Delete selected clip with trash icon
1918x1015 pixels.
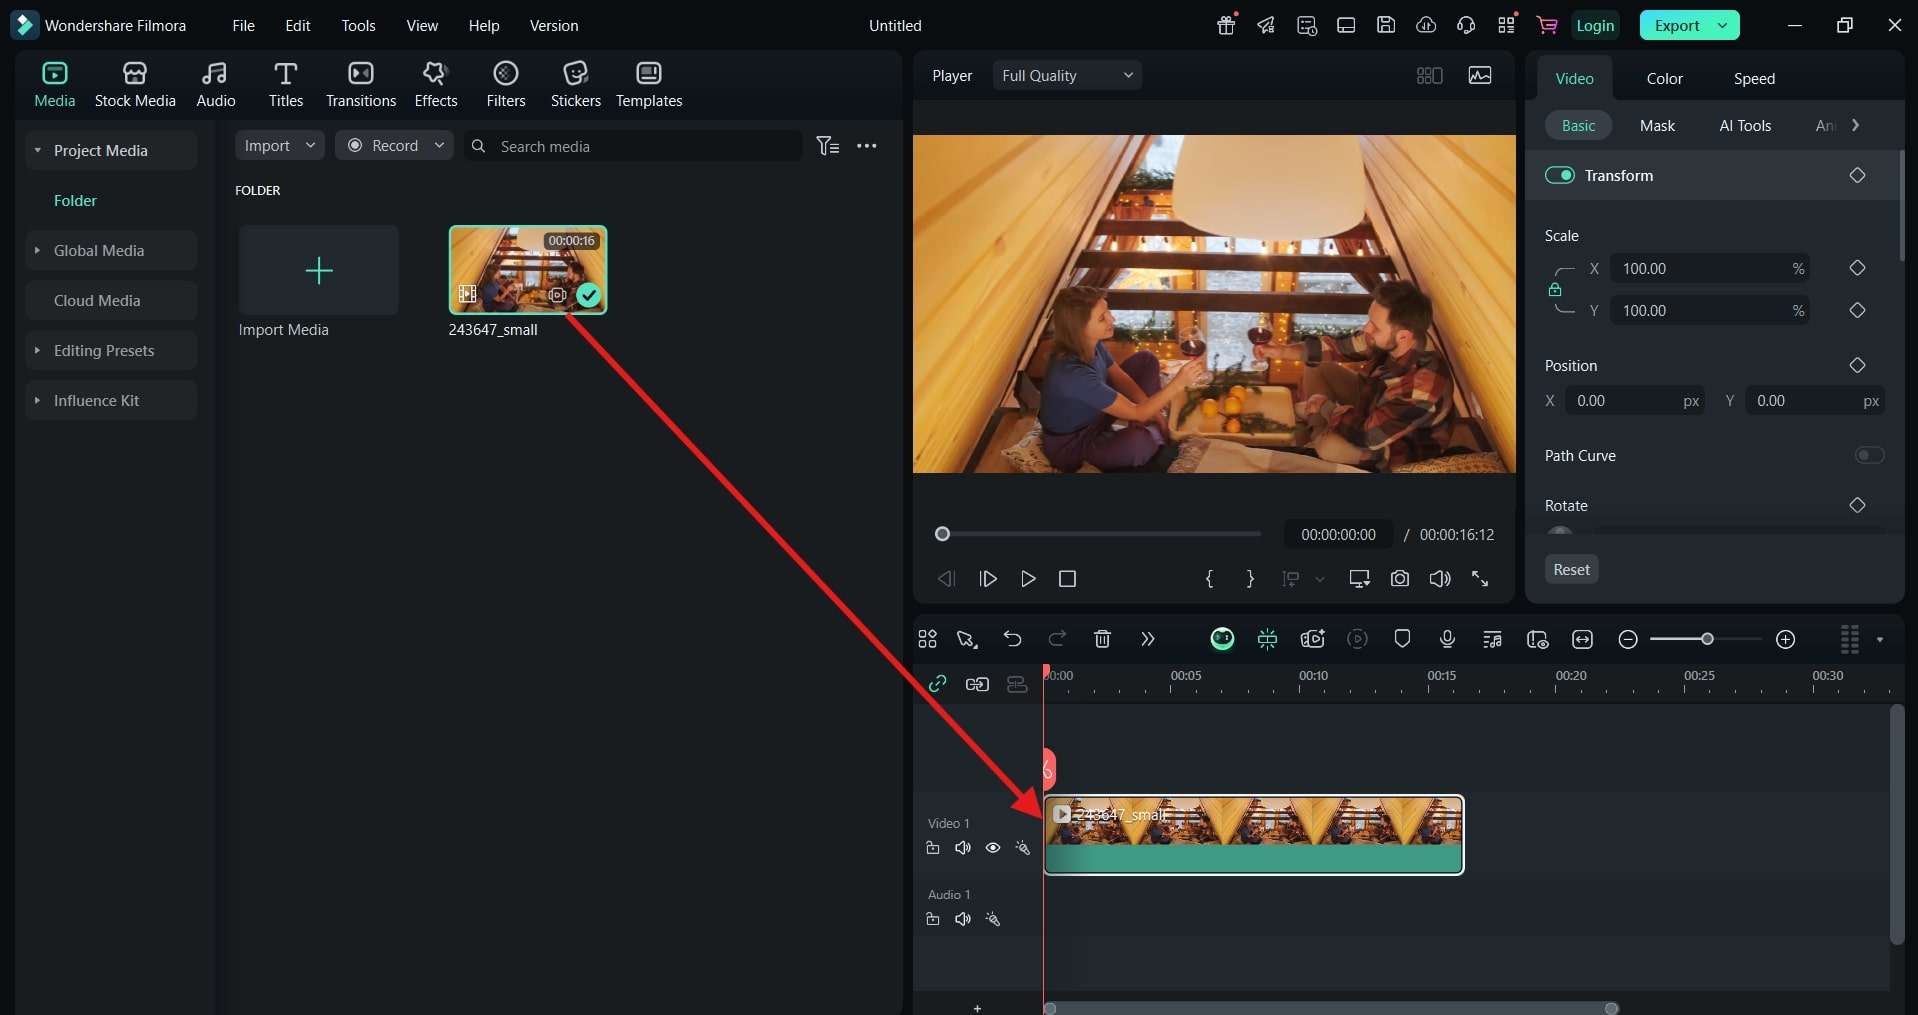1102,639
